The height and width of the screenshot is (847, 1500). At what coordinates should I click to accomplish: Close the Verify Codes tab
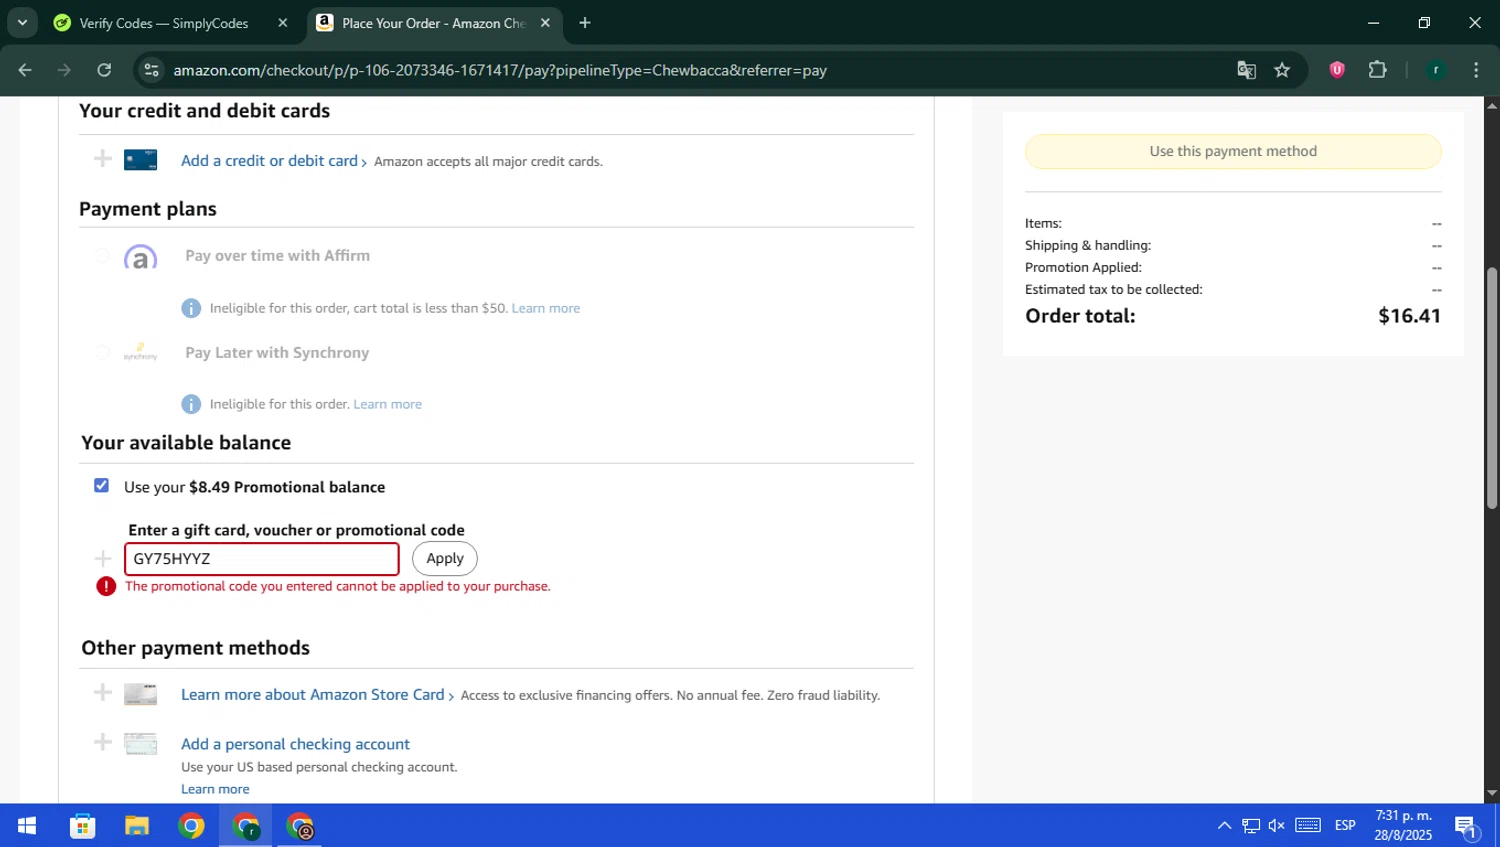click(x=283, y=23)
